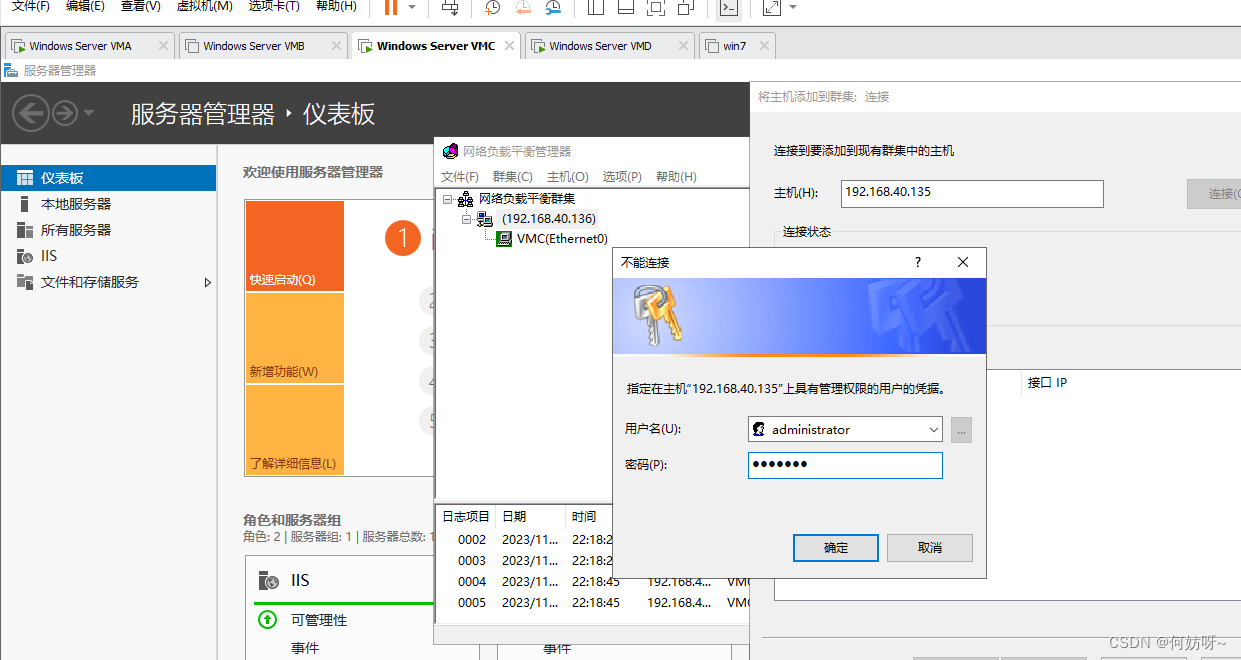Click the Server Manager back arrow
Image resolution: width=1241 pixels, height=660 pixels.
click(31, 113)
